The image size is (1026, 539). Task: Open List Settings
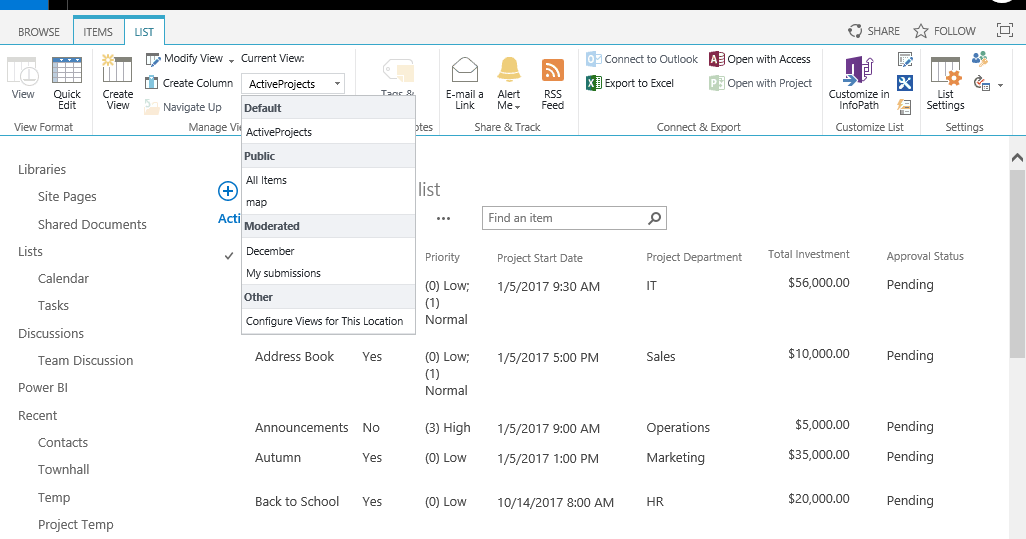pos(946,83)
